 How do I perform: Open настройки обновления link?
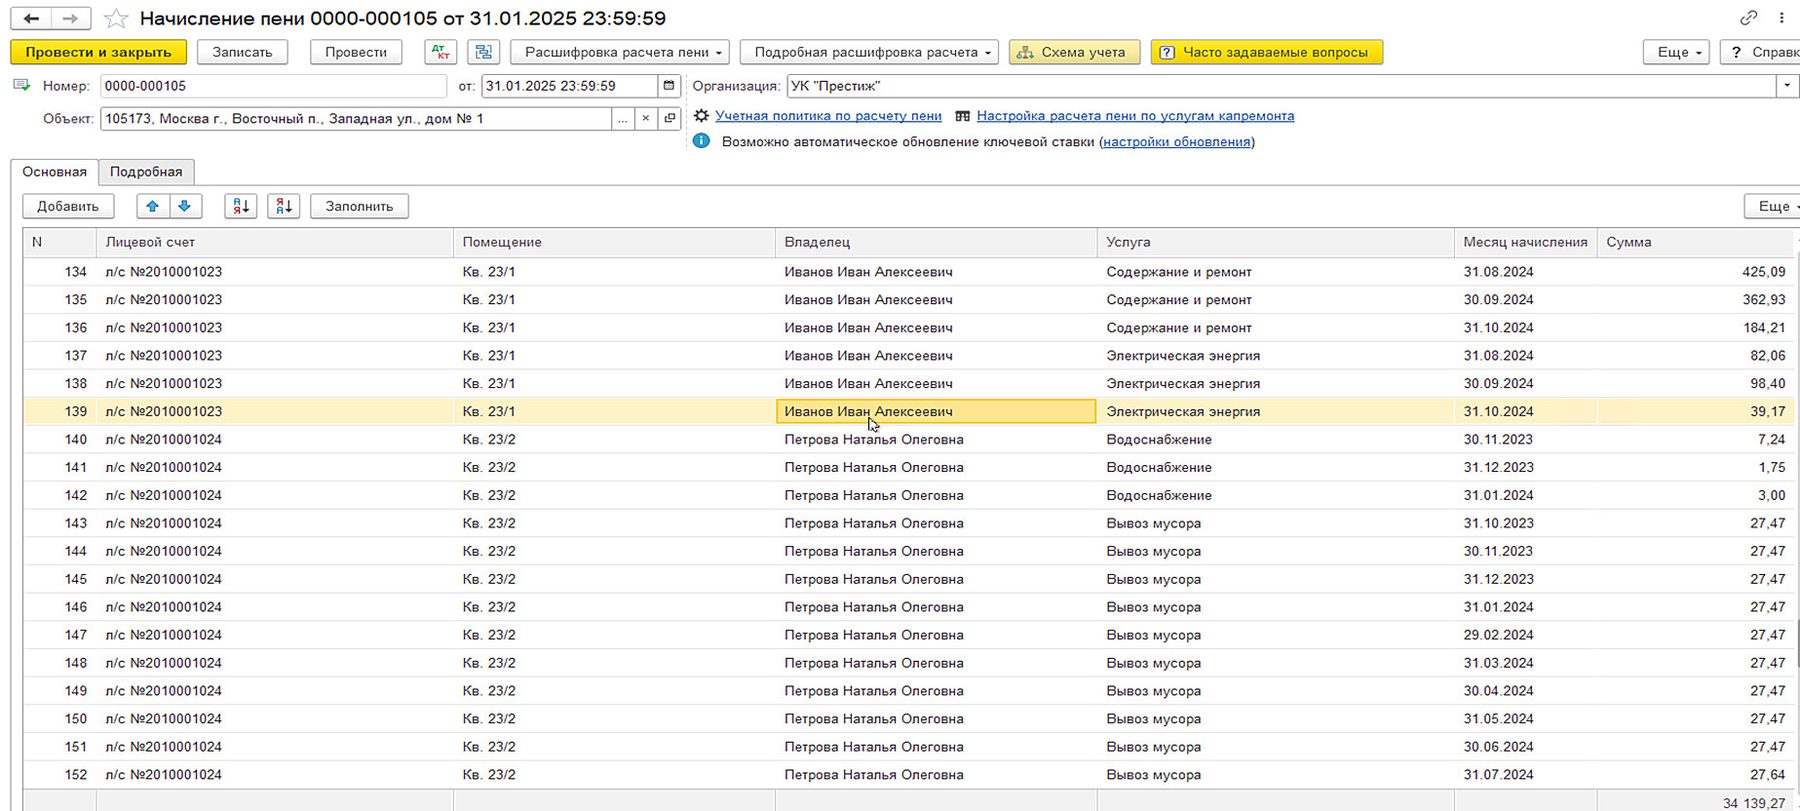point(1177,142)
